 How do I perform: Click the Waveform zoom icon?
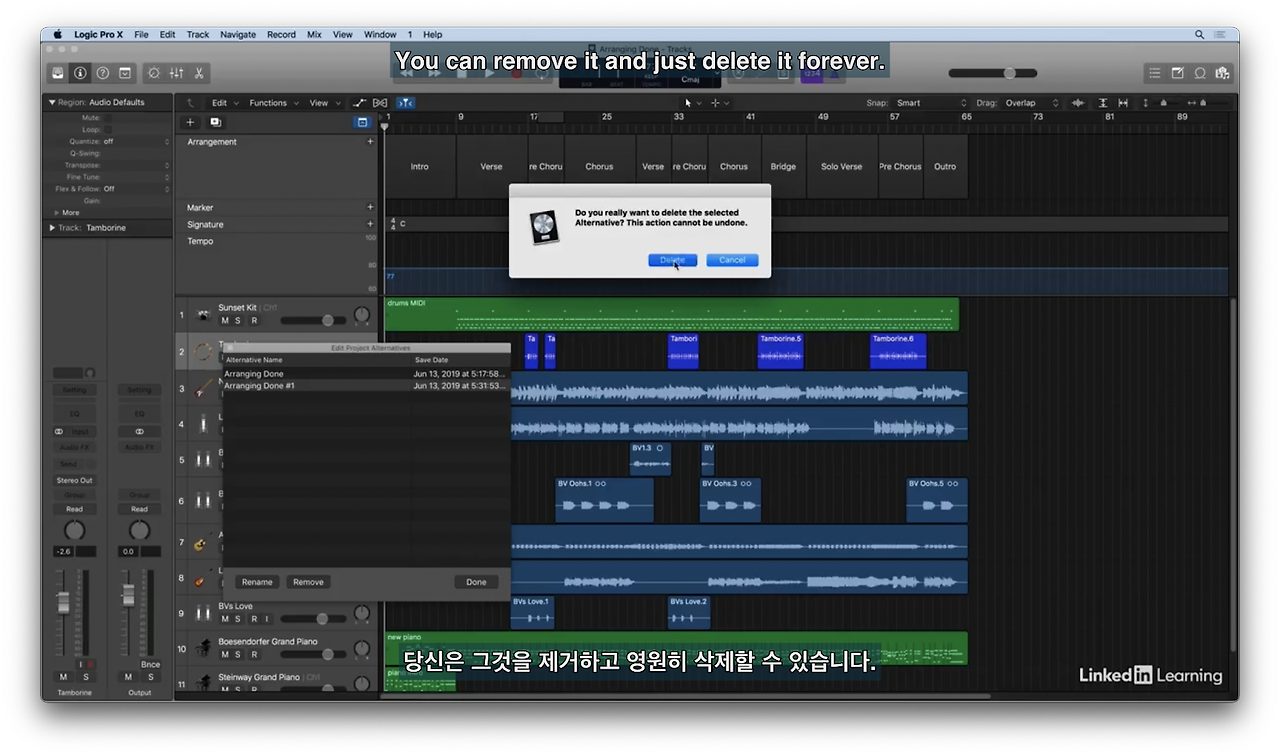pos(1078,103)
